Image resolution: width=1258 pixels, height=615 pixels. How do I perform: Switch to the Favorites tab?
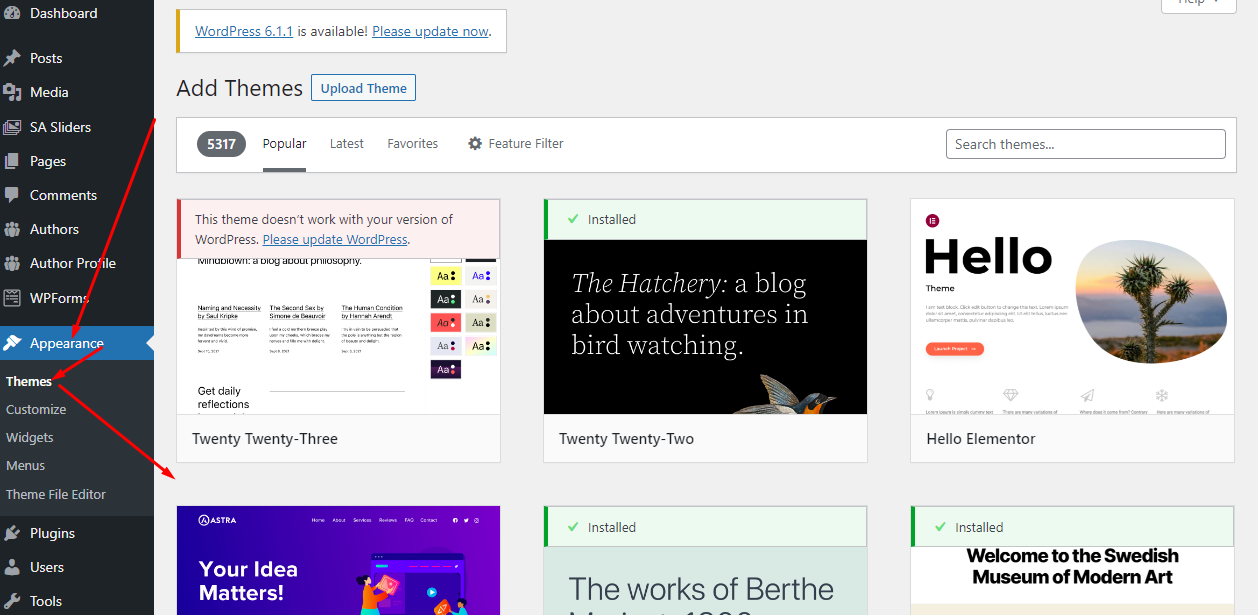[x=413, y=144]
